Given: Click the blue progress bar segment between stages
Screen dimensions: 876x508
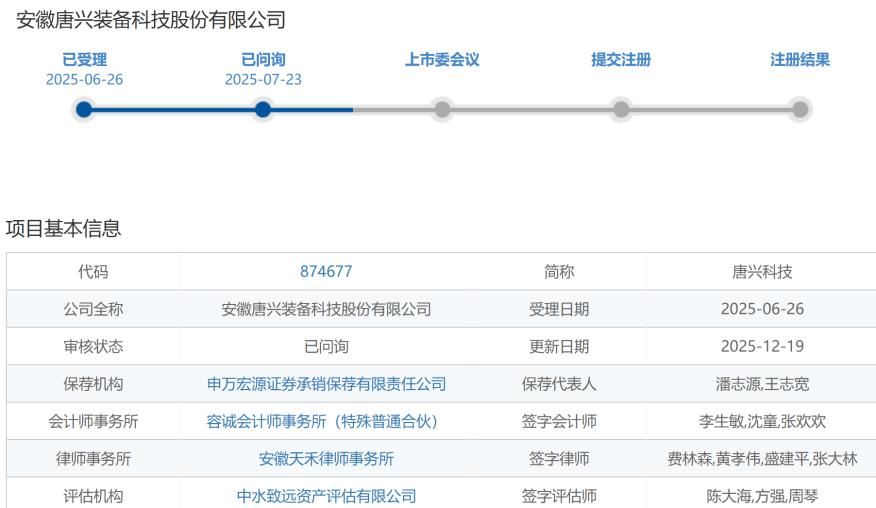Looking at the screenshot, I should point(173,109).
